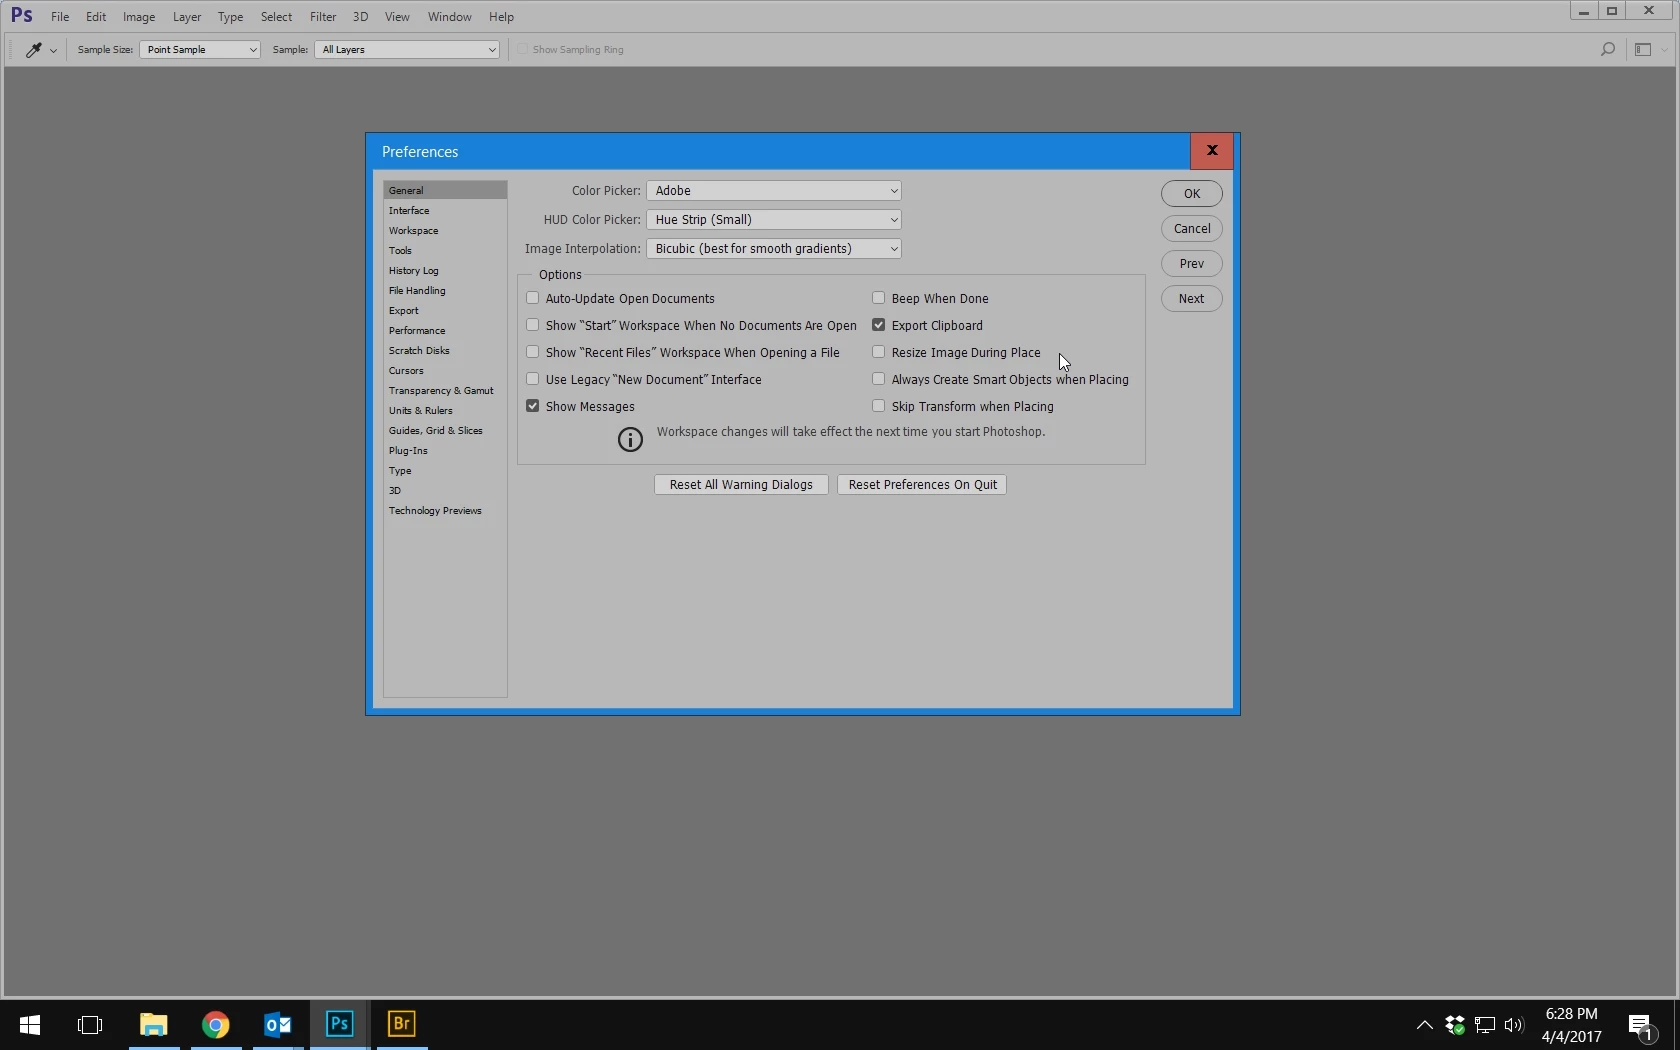Open the Image Interpolation dropdown
1680x1050 pixels.
pos(774,248)
